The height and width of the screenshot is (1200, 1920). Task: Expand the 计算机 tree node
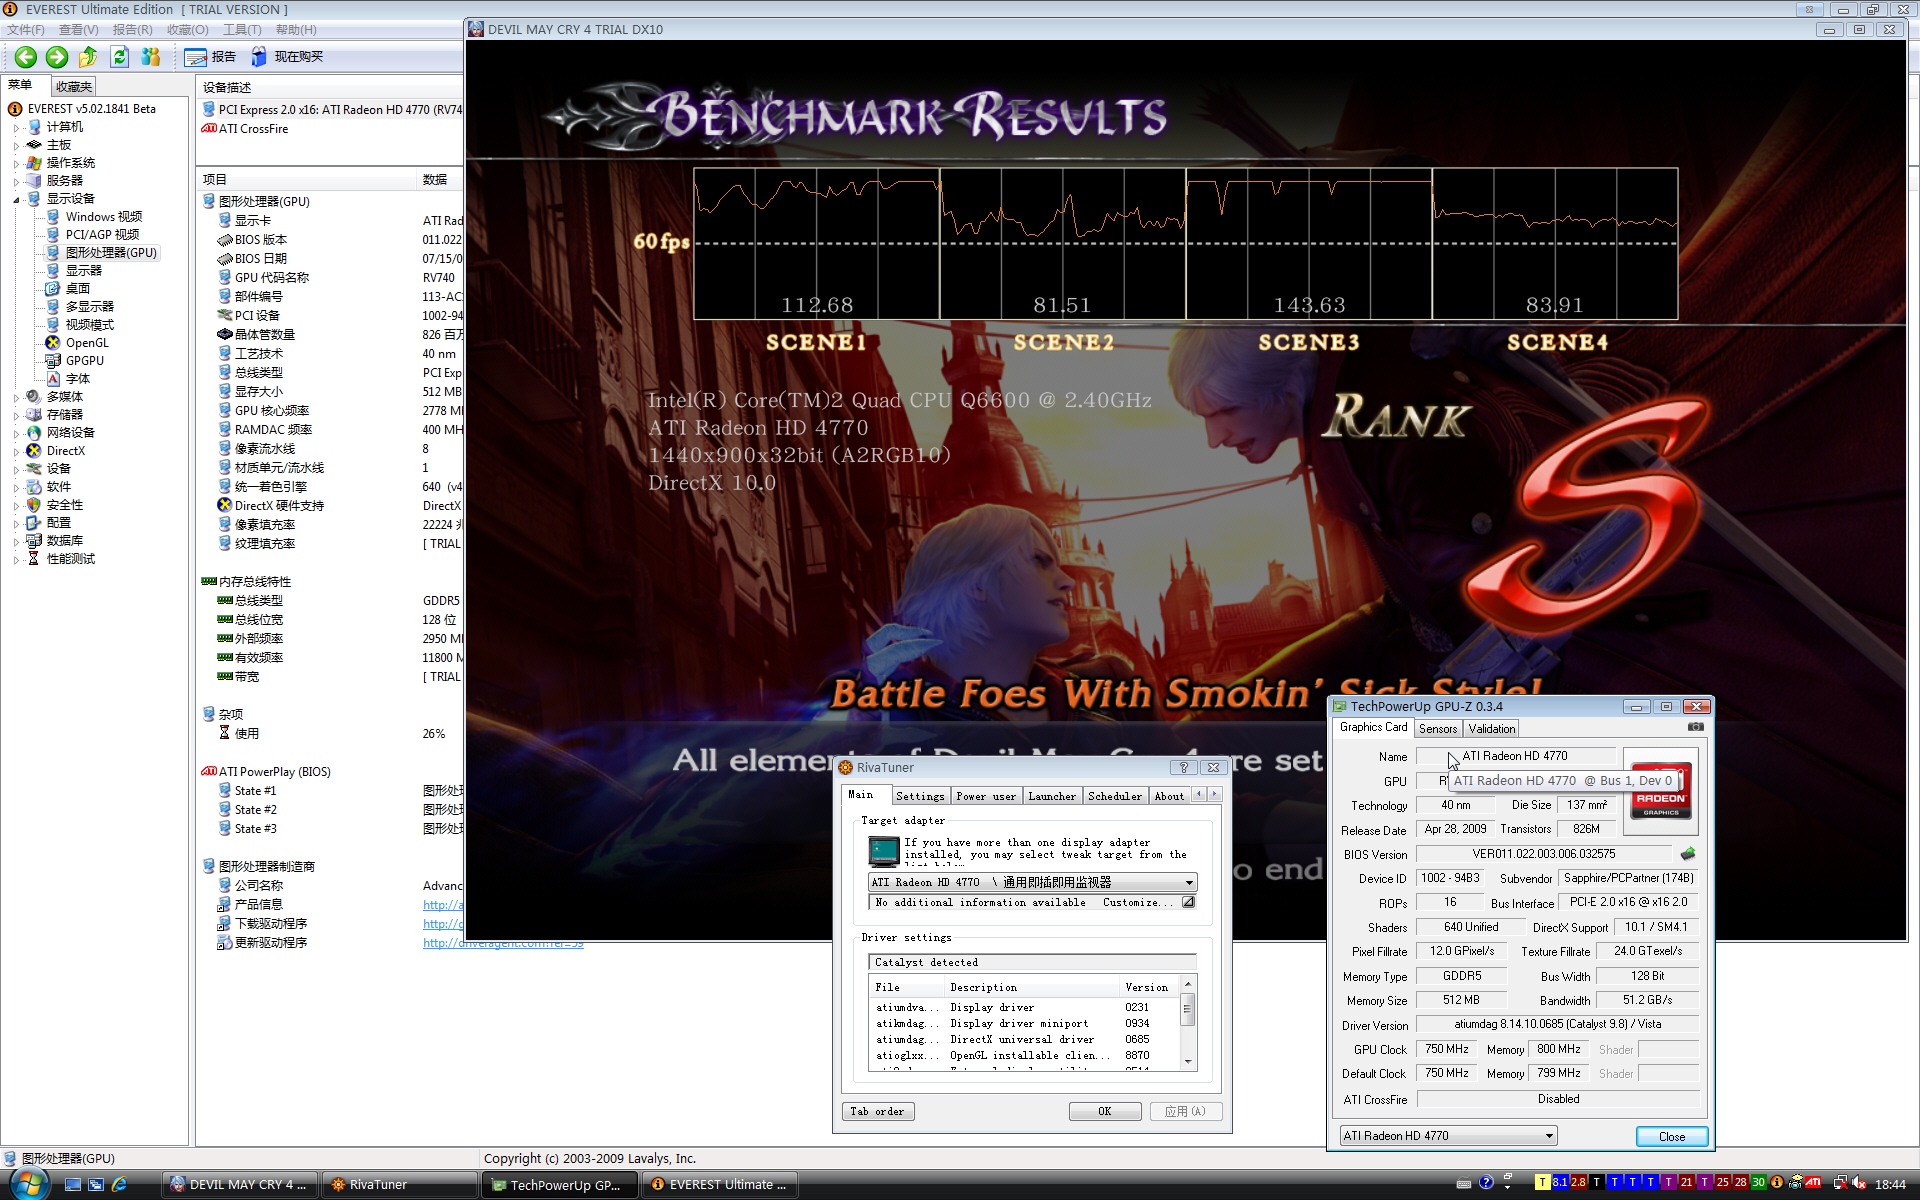coord(16,128)
